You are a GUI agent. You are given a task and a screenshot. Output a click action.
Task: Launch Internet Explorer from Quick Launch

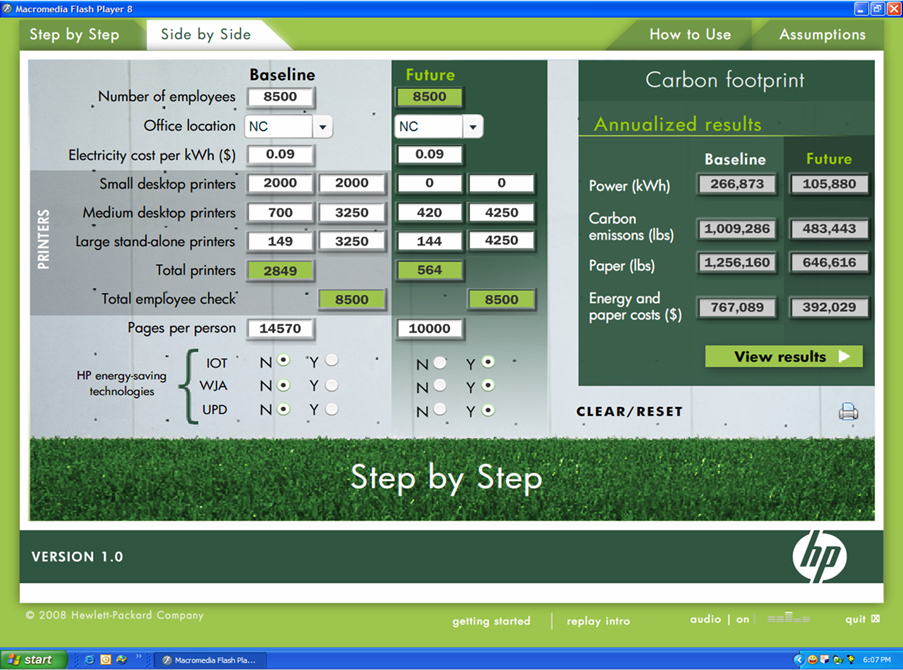(89, 660)
